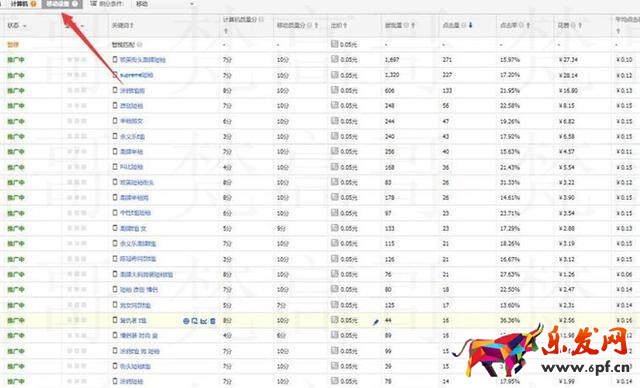Open the supreme keyword link
This screenshot has width=640, height=388.
[137, 75]
